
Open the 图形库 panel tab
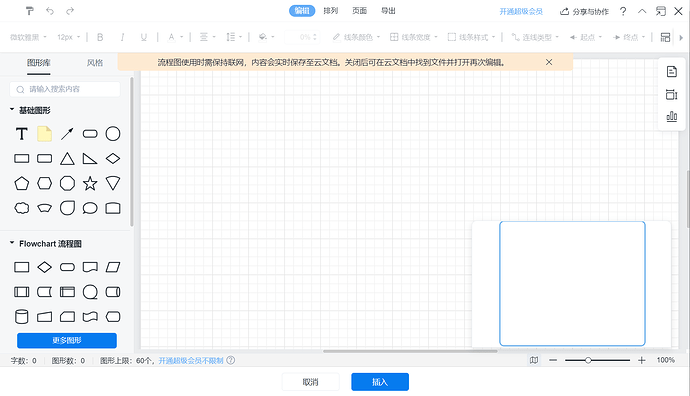(x=39, y=63)
